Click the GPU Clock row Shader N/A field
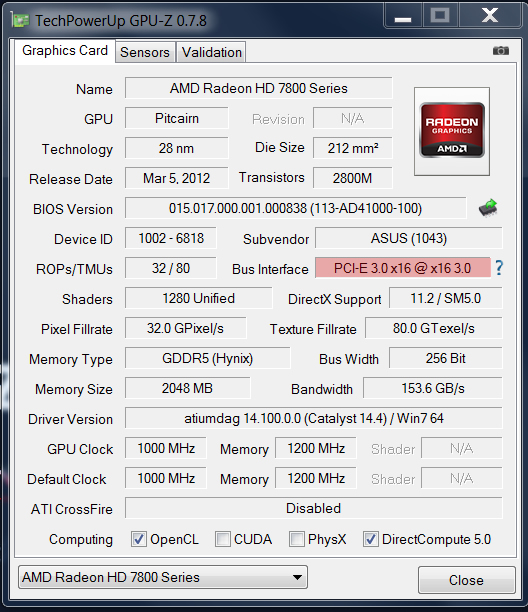The height and width of the screenshot is (612, 528). pos(462,448)
